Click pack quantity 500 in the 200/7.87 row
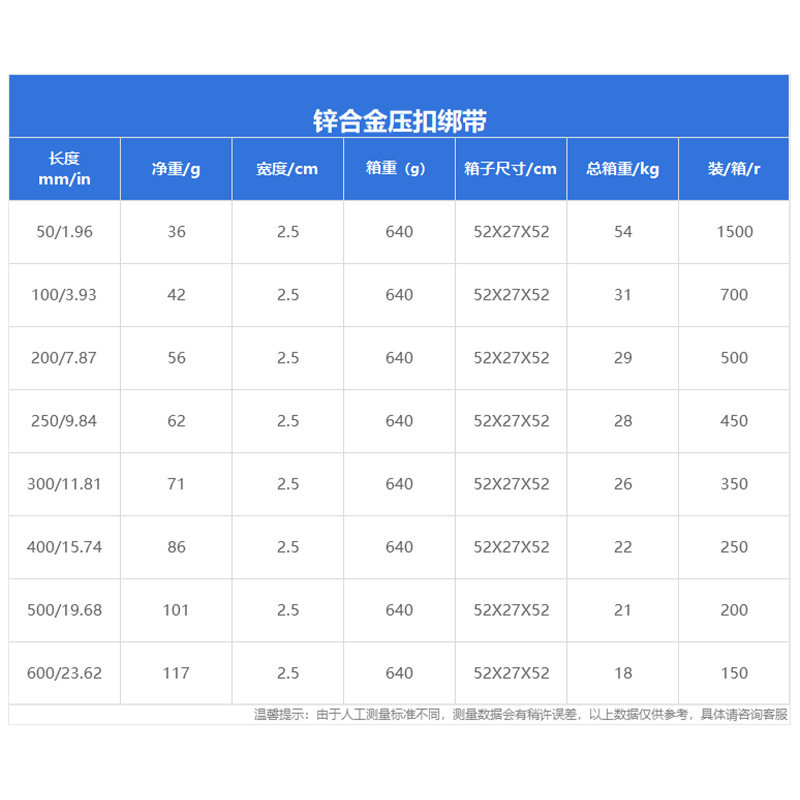This screenshot has width=800, height=800. [734, 358]
